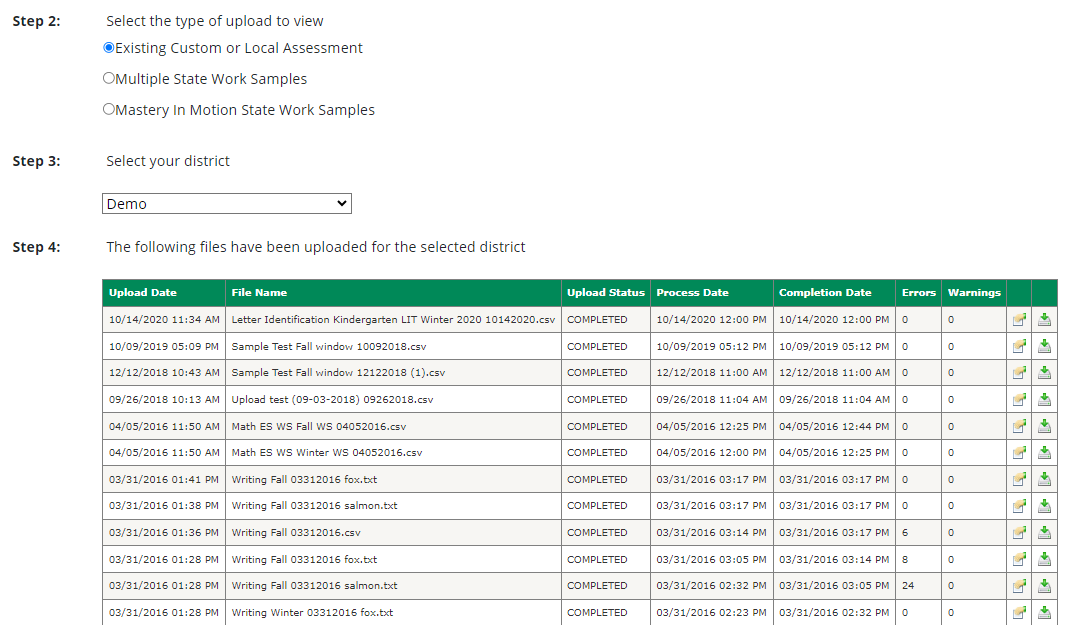Download Sample Test Fall window 12122018 file

coord(1044,373)
